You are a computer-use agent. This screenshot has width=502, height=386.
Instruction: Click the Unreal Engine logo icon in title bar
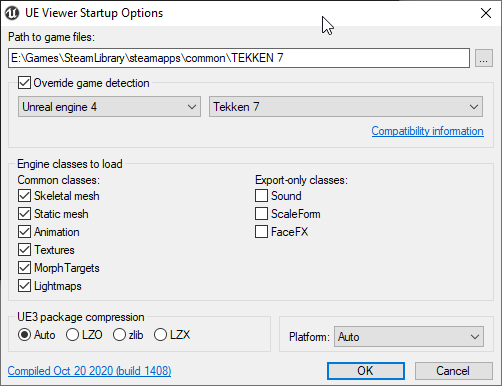pyautogui.click(x=12, y=13)
